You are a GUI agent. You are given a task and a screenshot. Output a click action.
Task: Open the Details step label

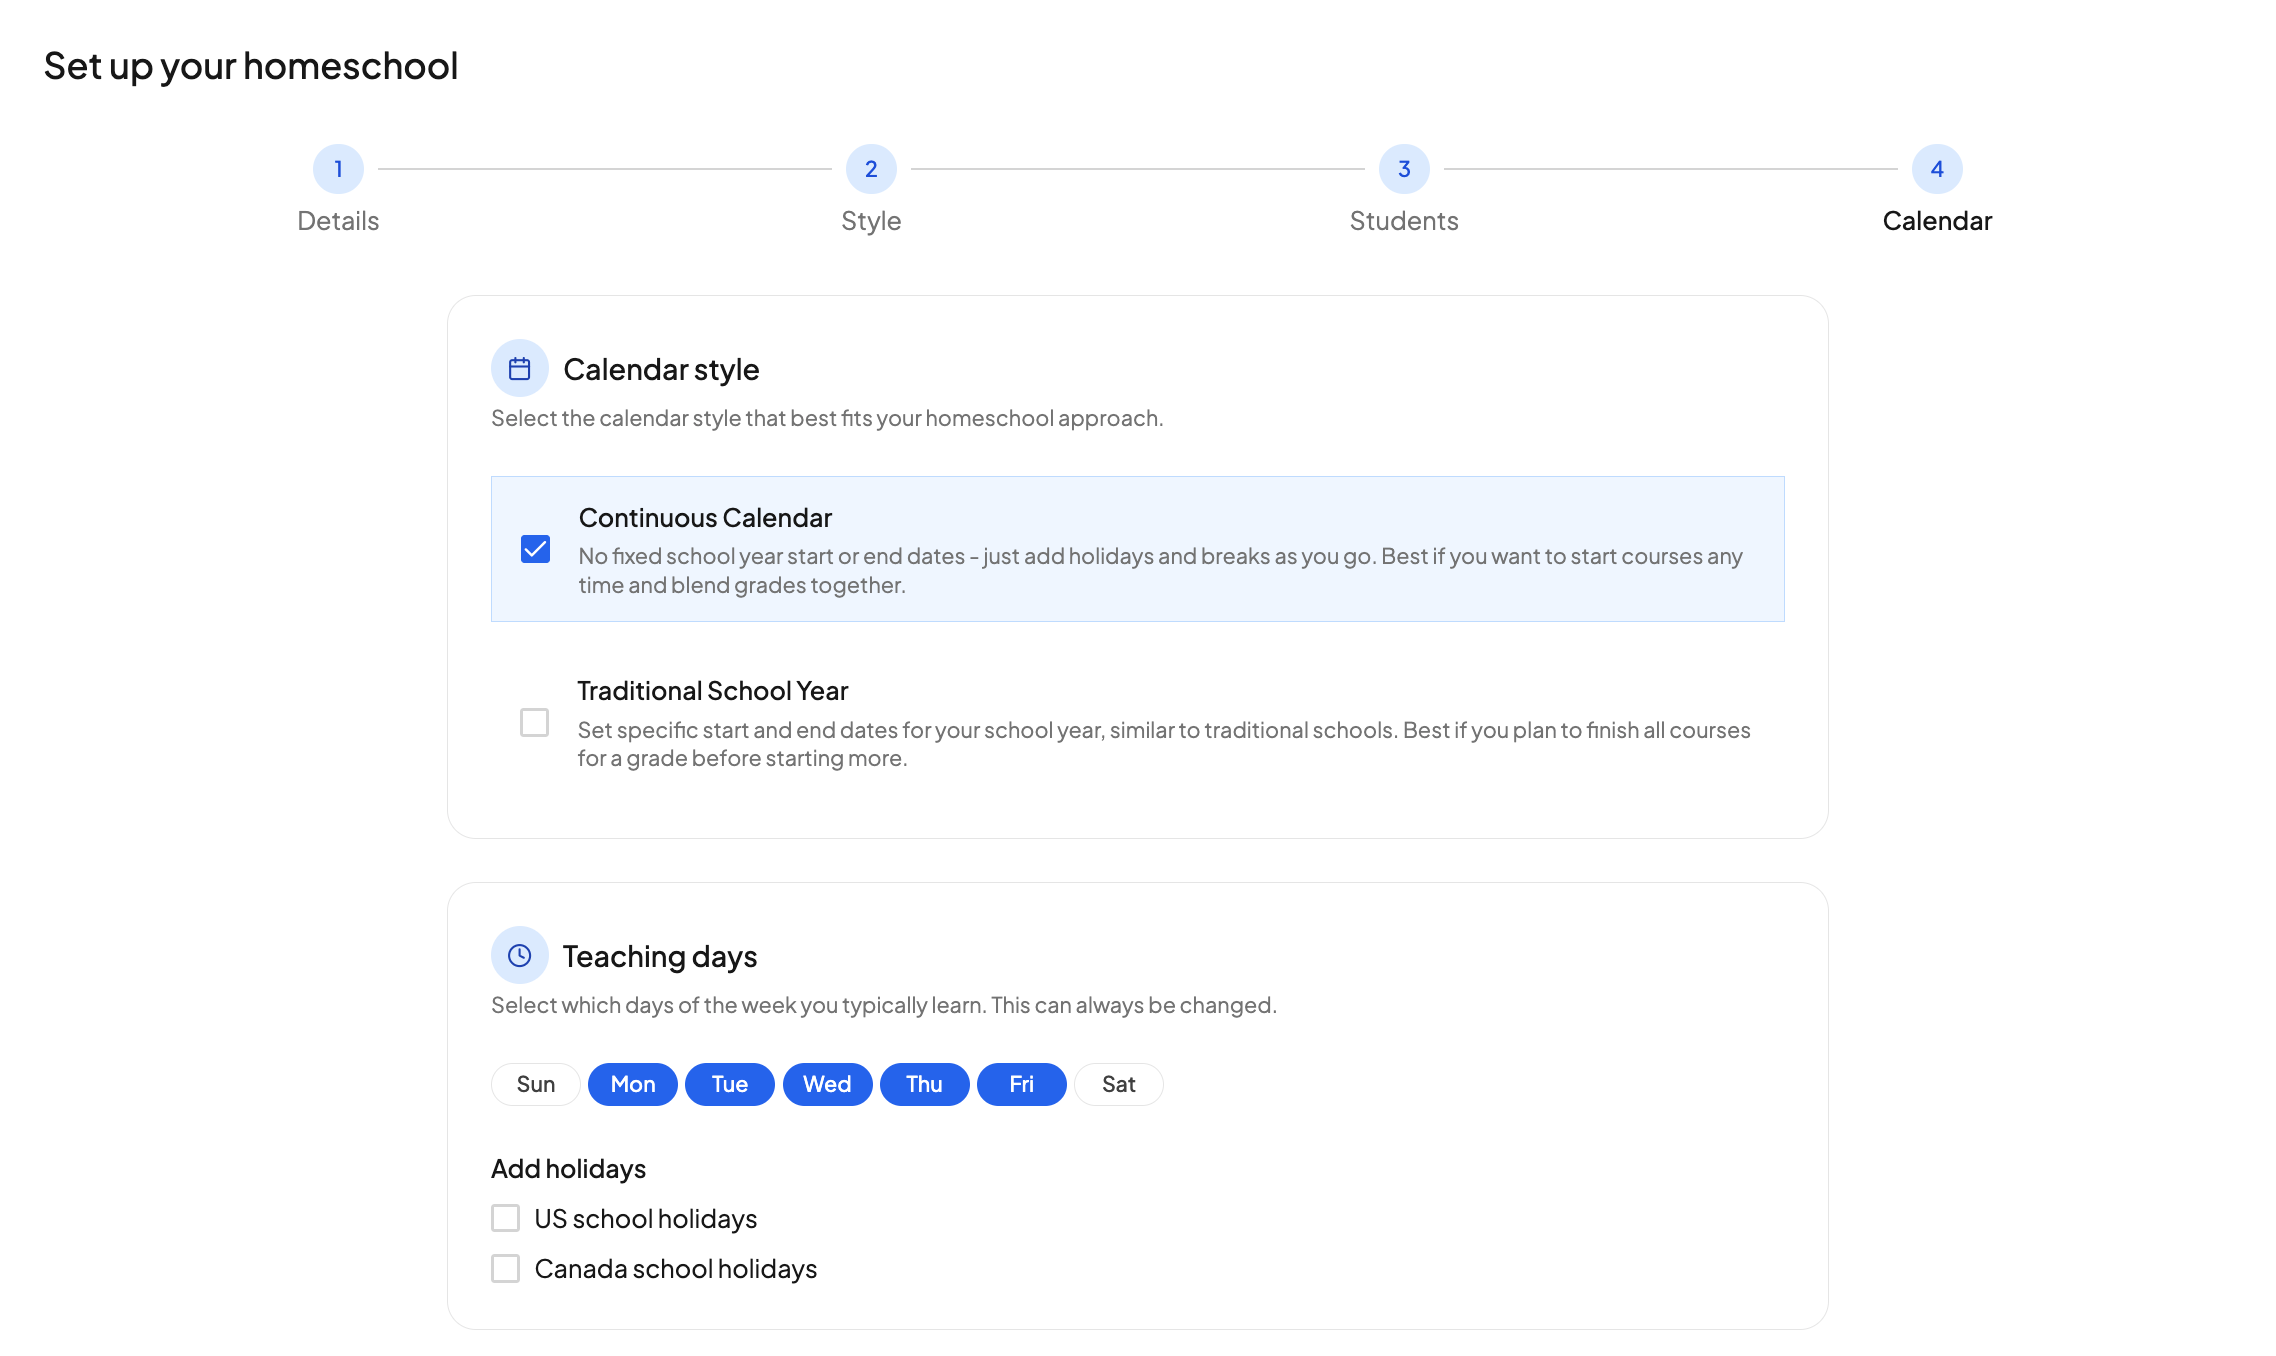(338, 221)
